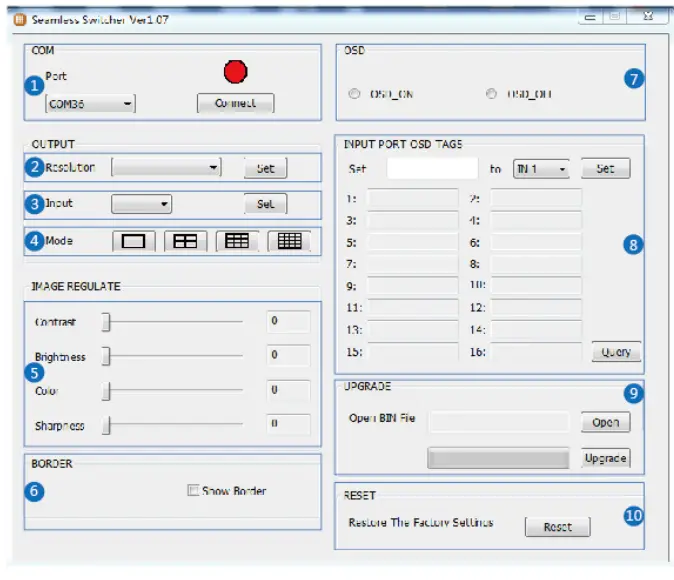Click the Brightness slider handle
Viewport: 674px width, 580px height.
point(106,356)
